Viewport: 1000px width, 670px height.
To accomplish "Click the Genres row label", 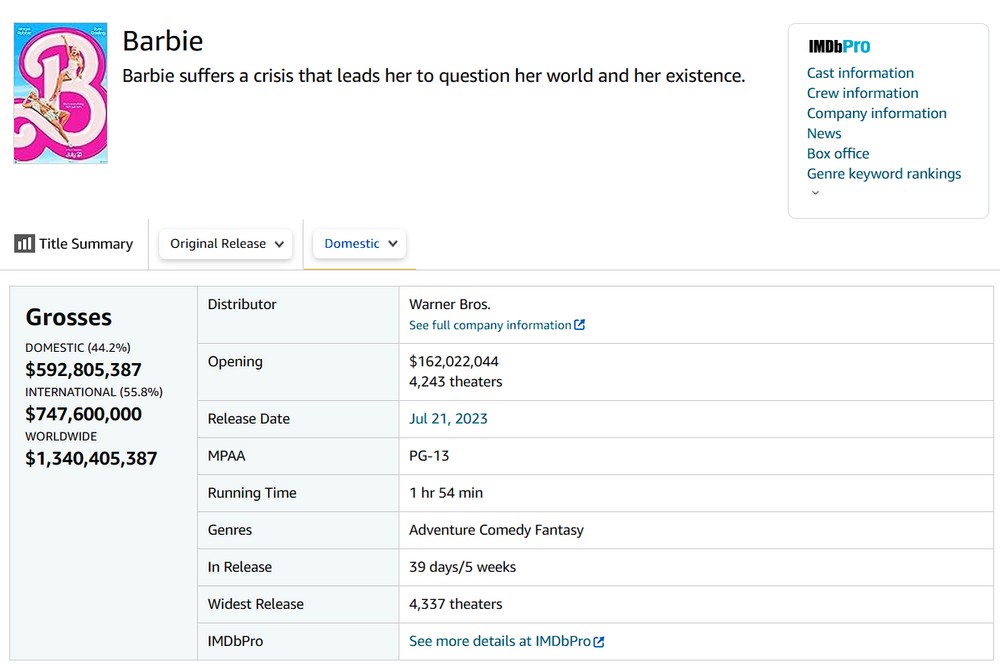I will pyautogui.click(x=230, y=530).
